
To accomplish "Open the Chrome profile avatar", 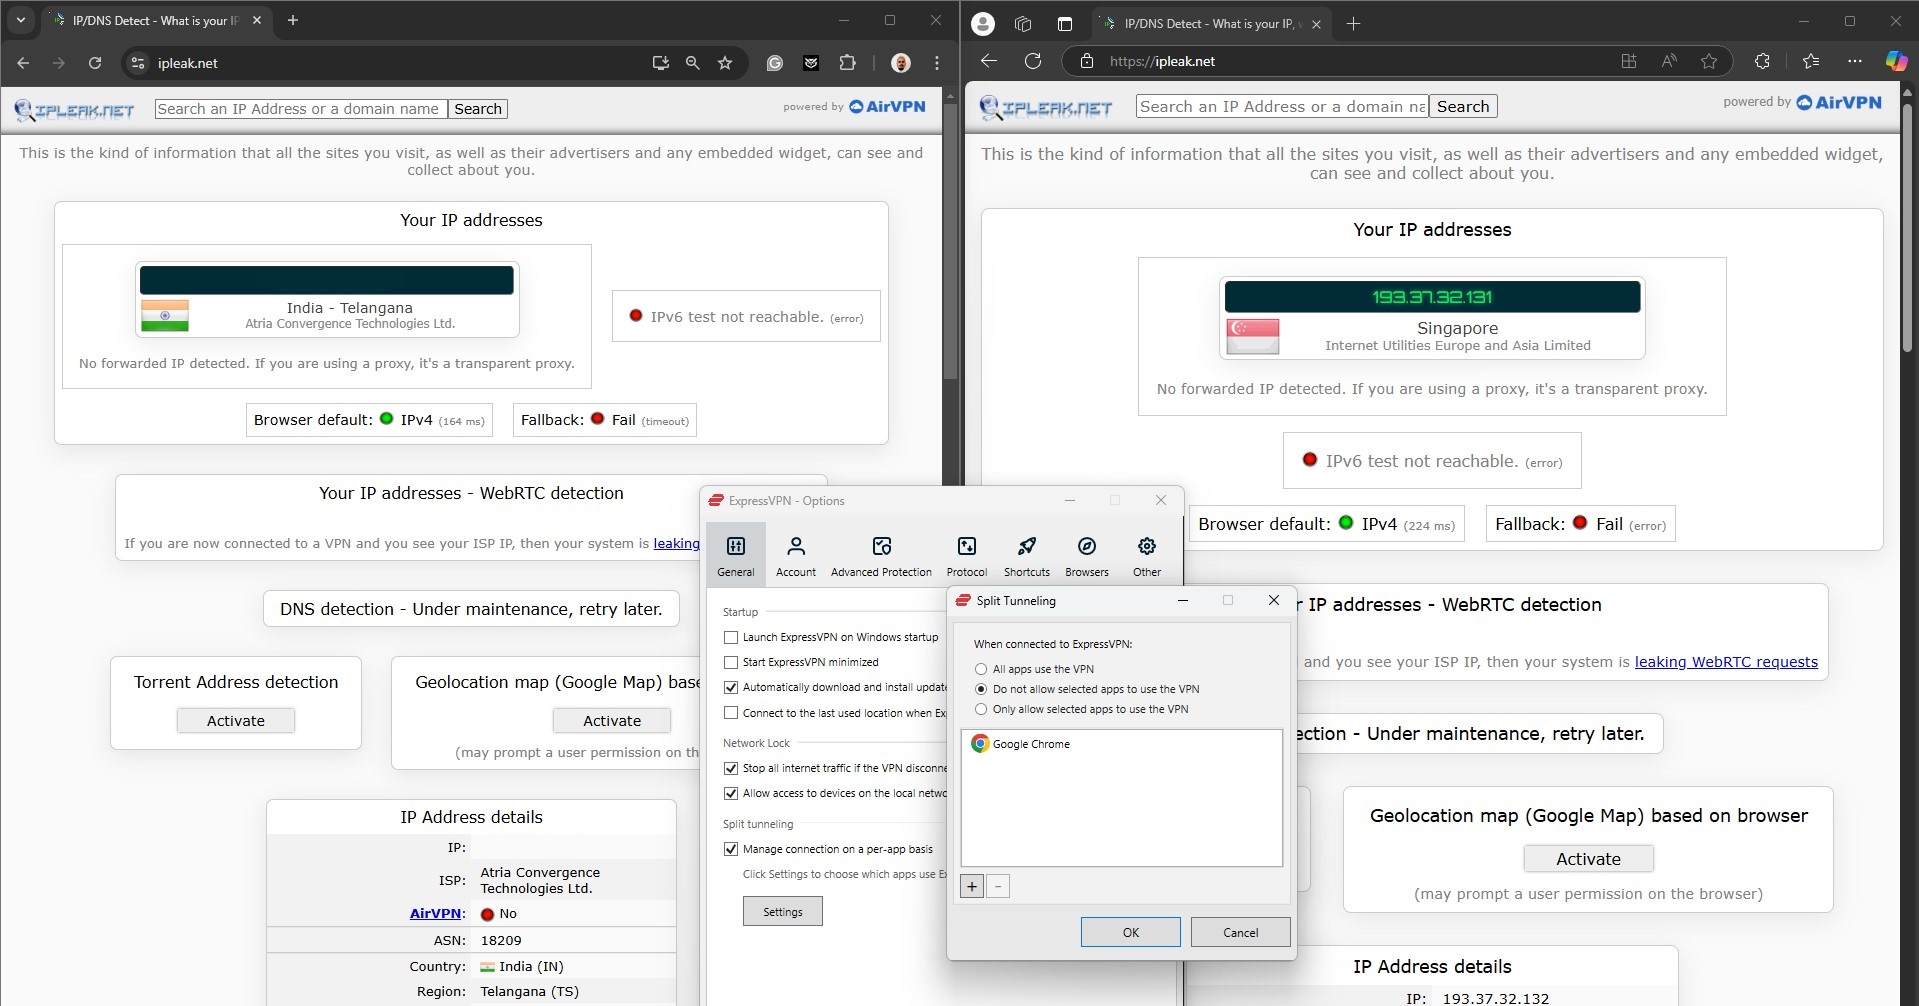I will pos(900,63).
